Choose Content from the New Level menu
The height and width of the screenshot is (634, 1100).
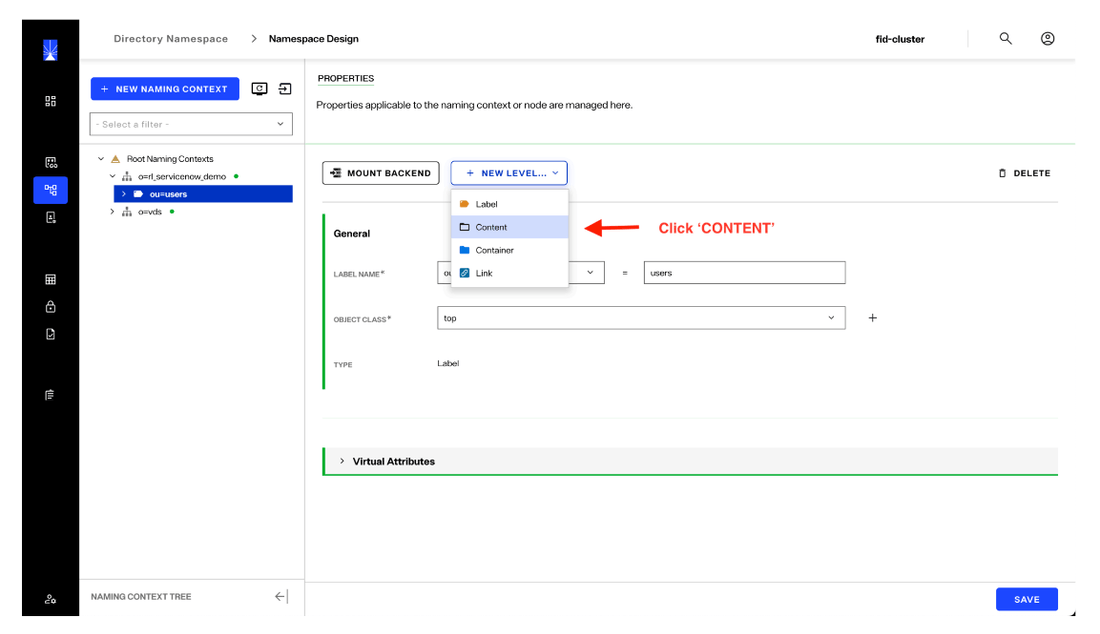click(x=509, y=227)
